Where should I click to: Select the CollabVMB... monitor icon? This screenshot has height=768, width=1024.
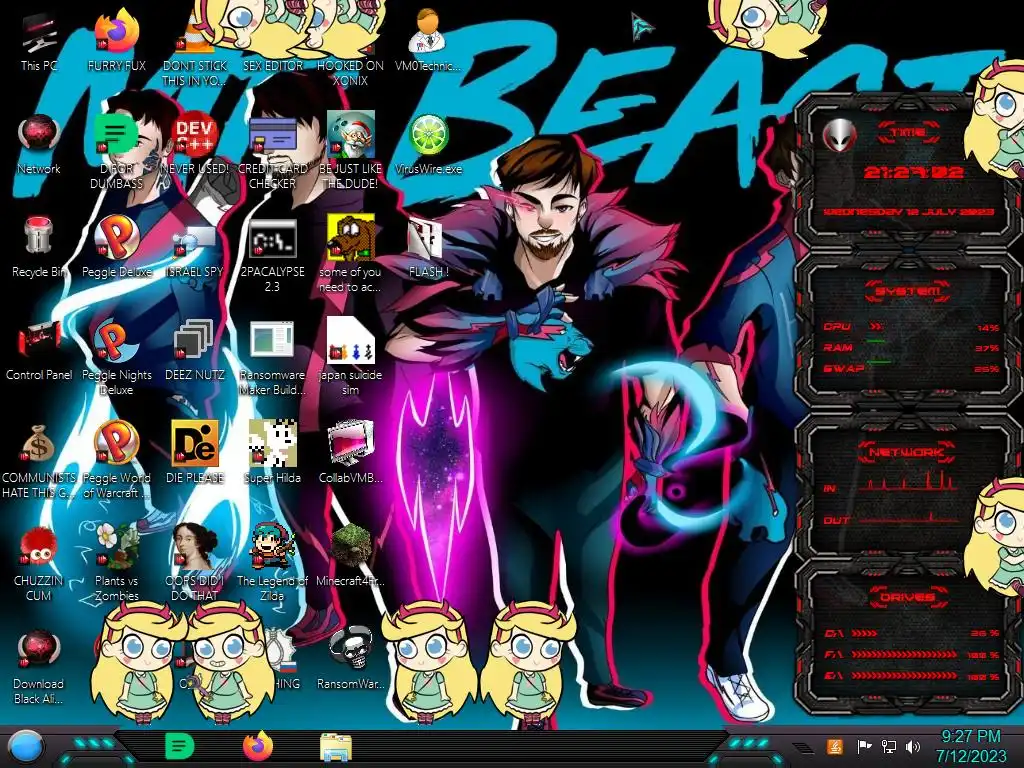tap(351, 453)
